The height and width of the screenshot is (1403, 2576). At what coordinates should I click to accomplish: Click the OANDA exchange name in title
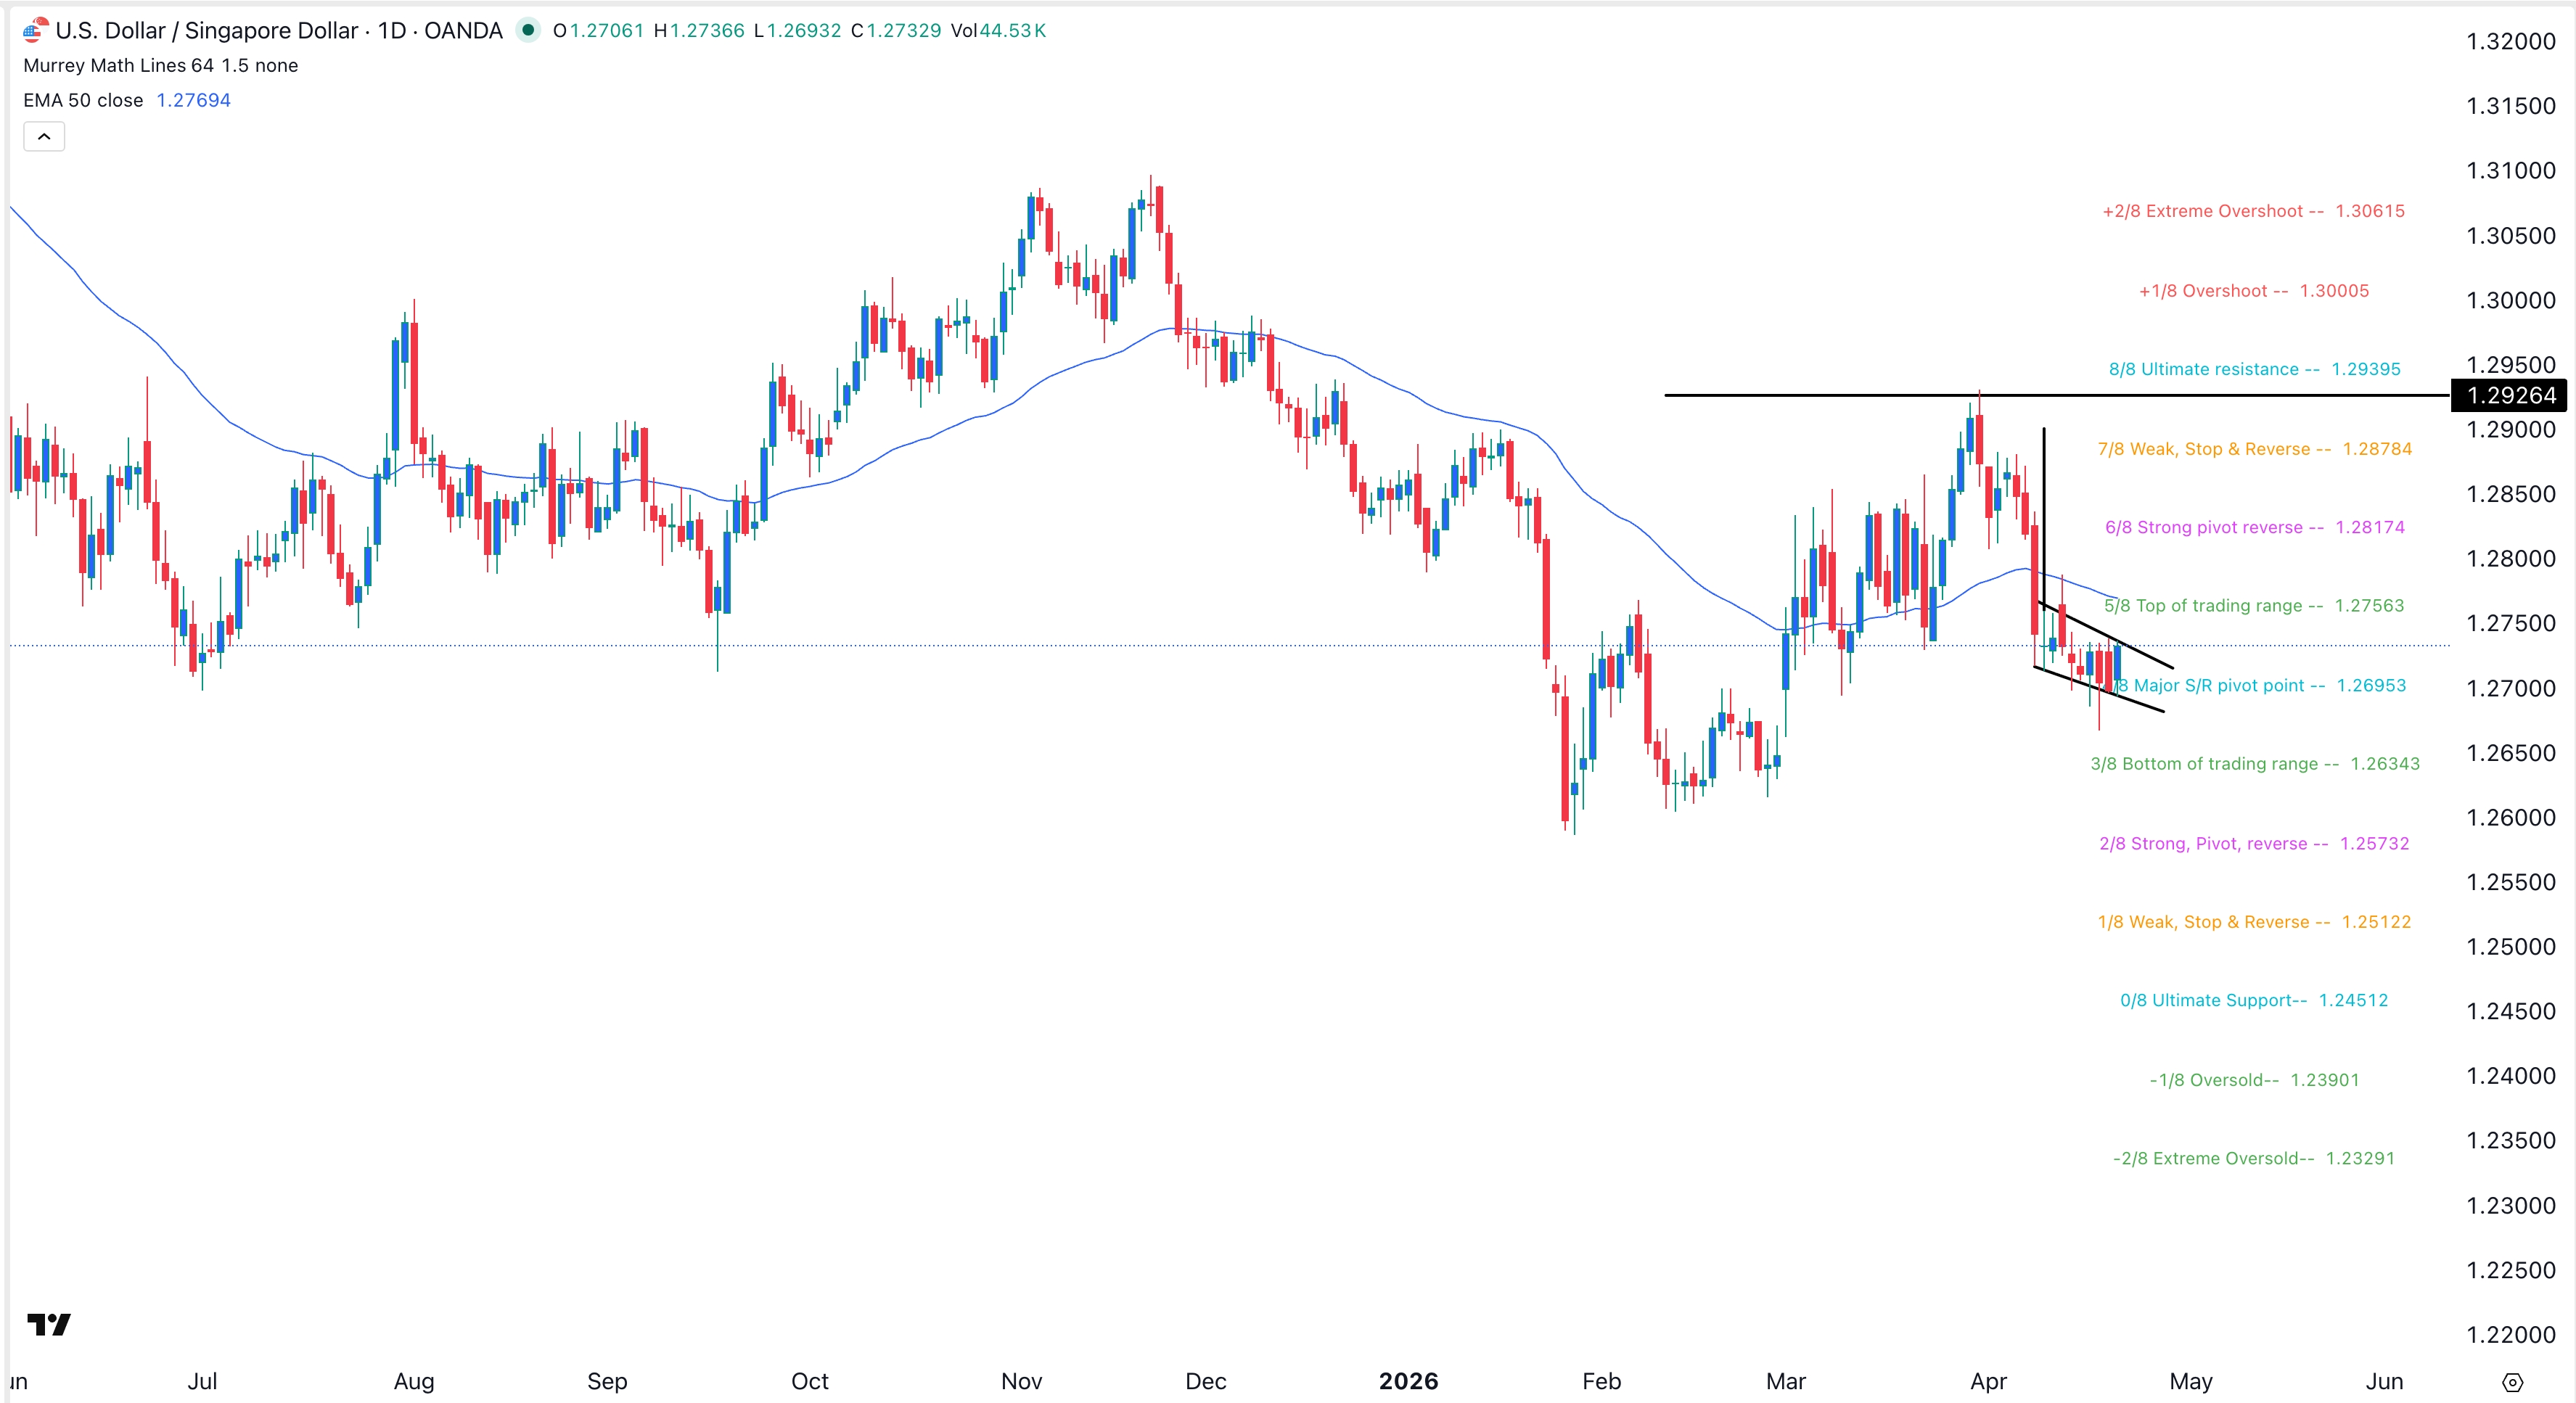[x=464, y=30]
